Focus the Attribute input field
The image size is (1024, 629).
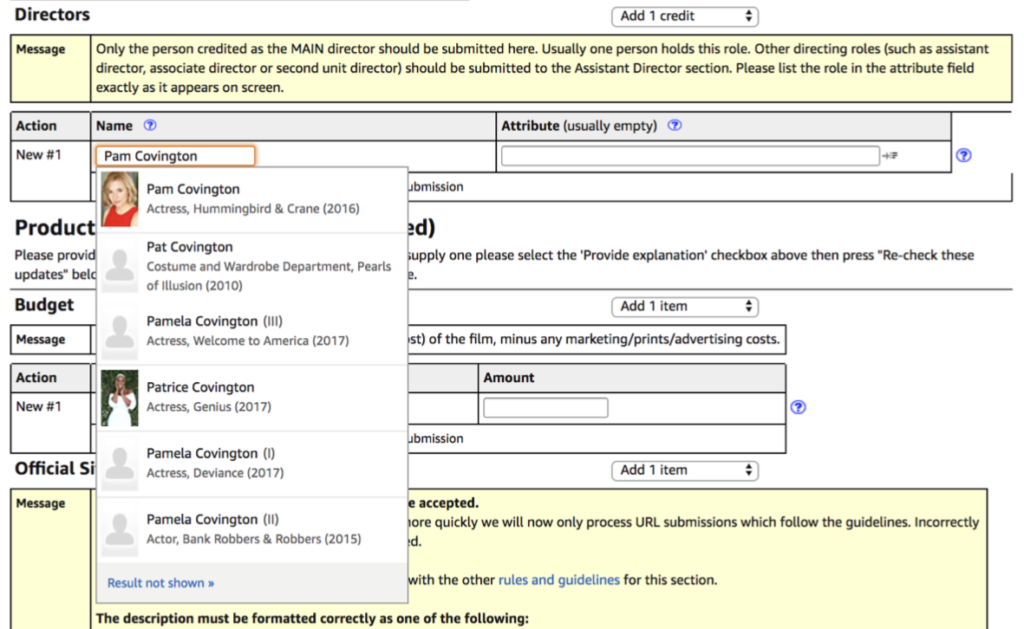coord(690,155)
